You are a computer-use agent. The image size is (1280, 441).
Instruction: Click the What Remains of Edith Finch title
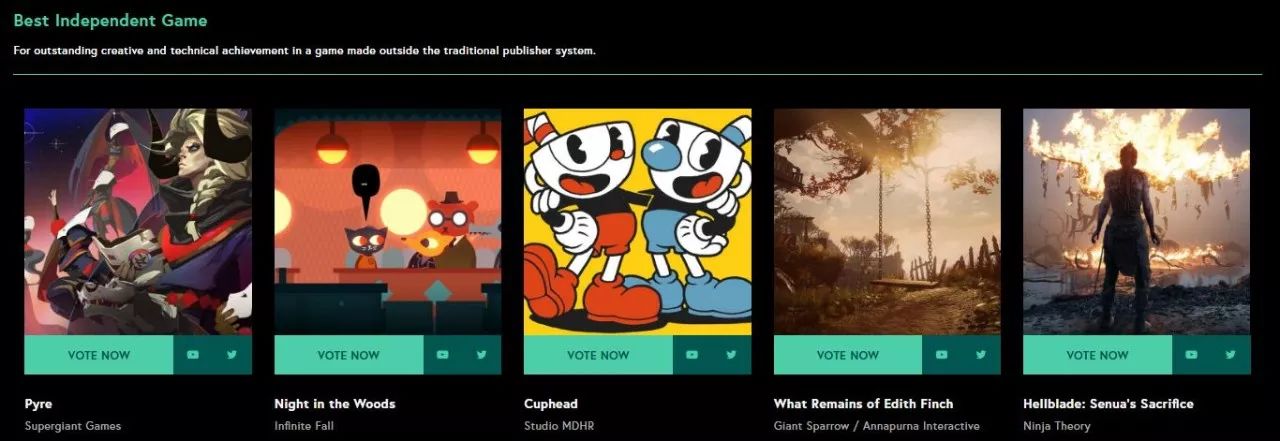point(863,404)
